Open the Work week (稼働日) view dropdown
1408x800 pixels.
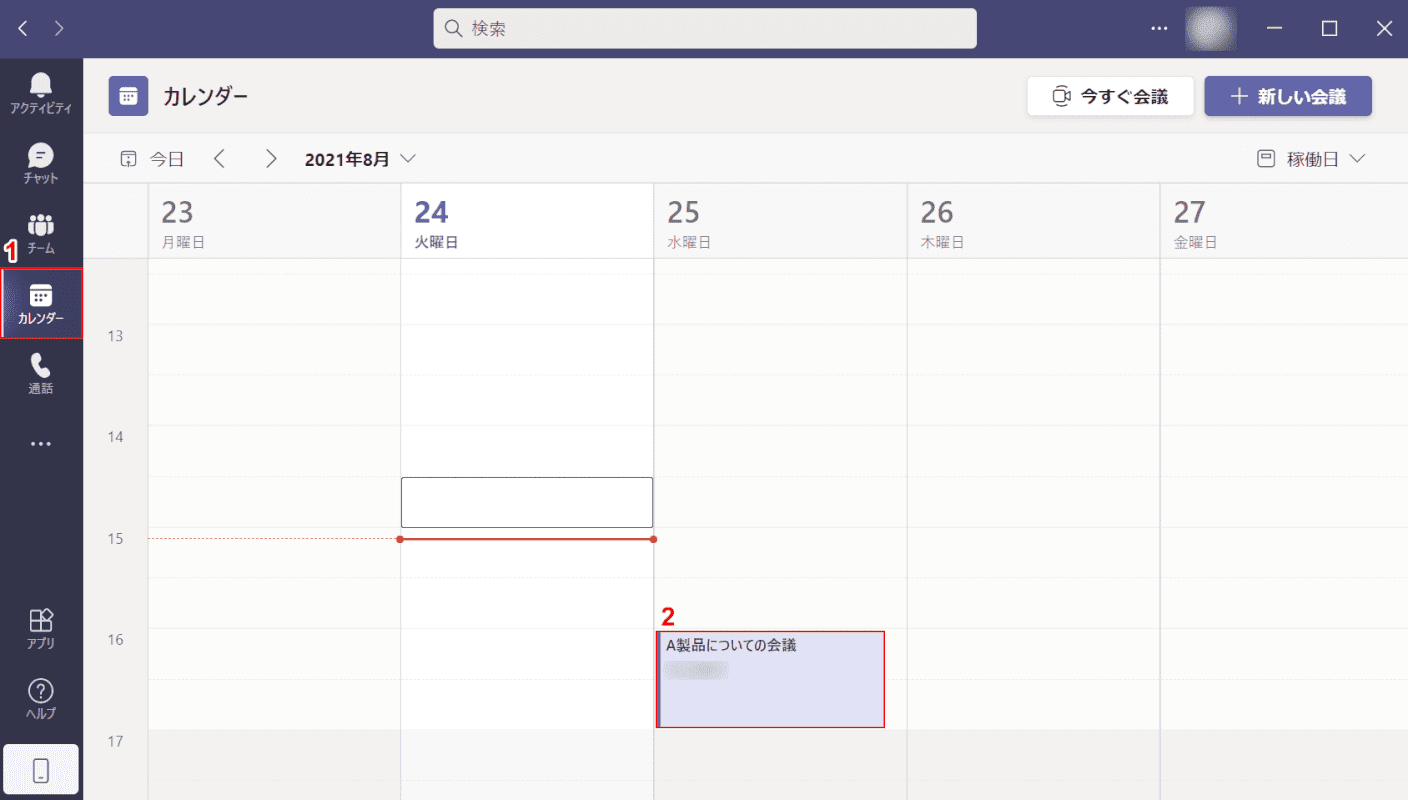[1311, 158]
